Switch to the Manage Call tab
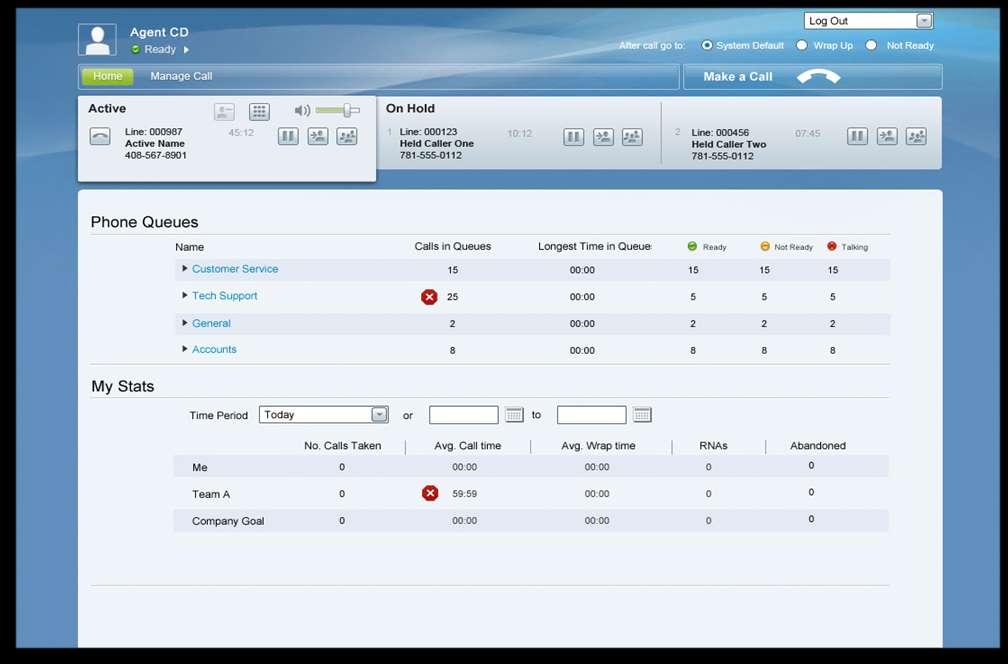This screenshot has width=1008, height=664. pos(181,76)
